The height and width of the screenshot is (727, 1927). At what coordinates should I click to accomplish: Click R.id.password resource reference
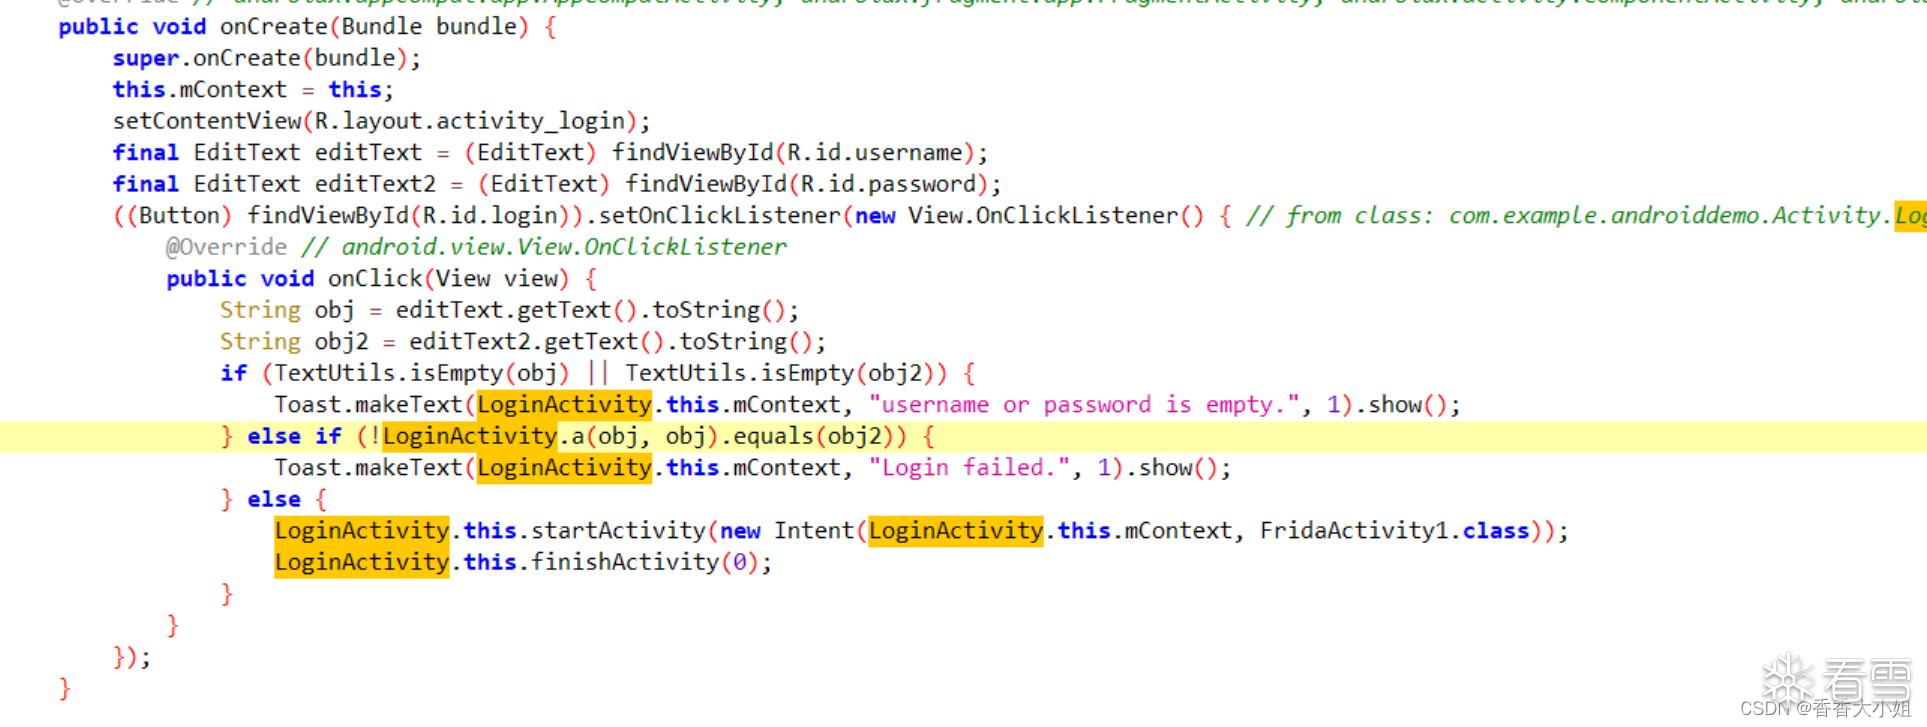[x=889, y=185]
